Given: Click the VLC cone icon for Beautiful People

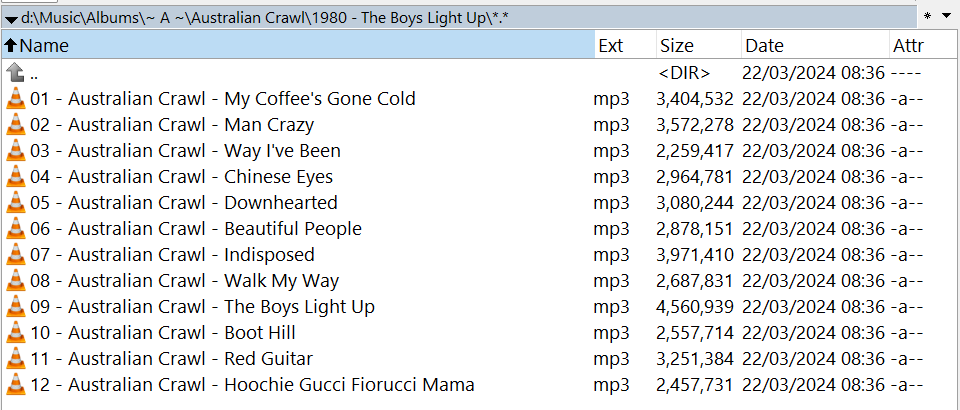Looking at the screenshot, I should [x=16, y=229].
